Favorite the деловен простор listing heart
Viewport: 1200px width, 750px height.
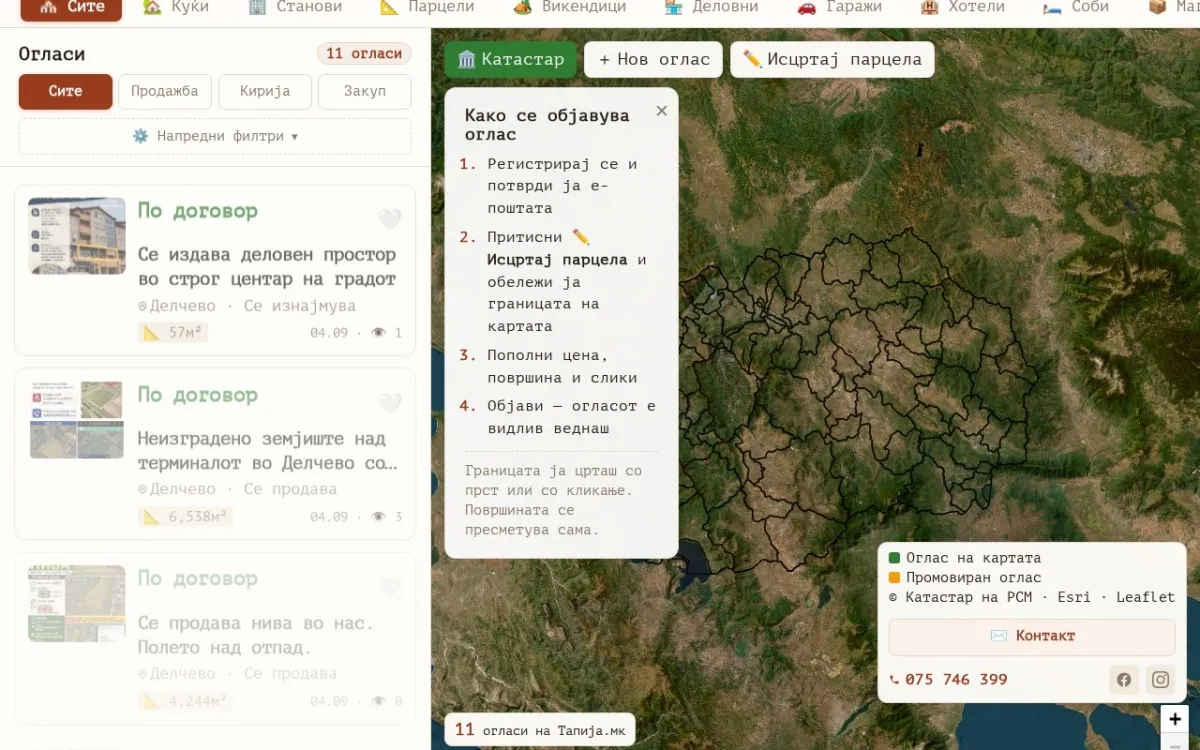click(x=389, y=219)
